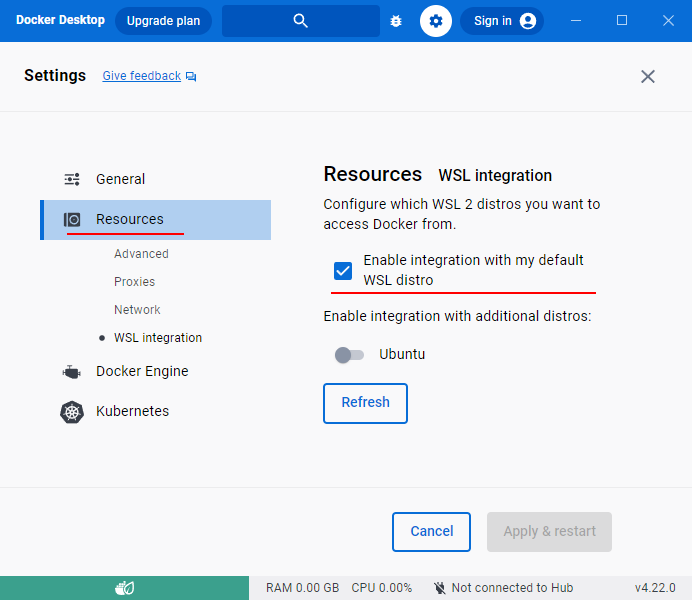Open the Proxies subsection
This screenshot has width=692, height=600.
135,281
